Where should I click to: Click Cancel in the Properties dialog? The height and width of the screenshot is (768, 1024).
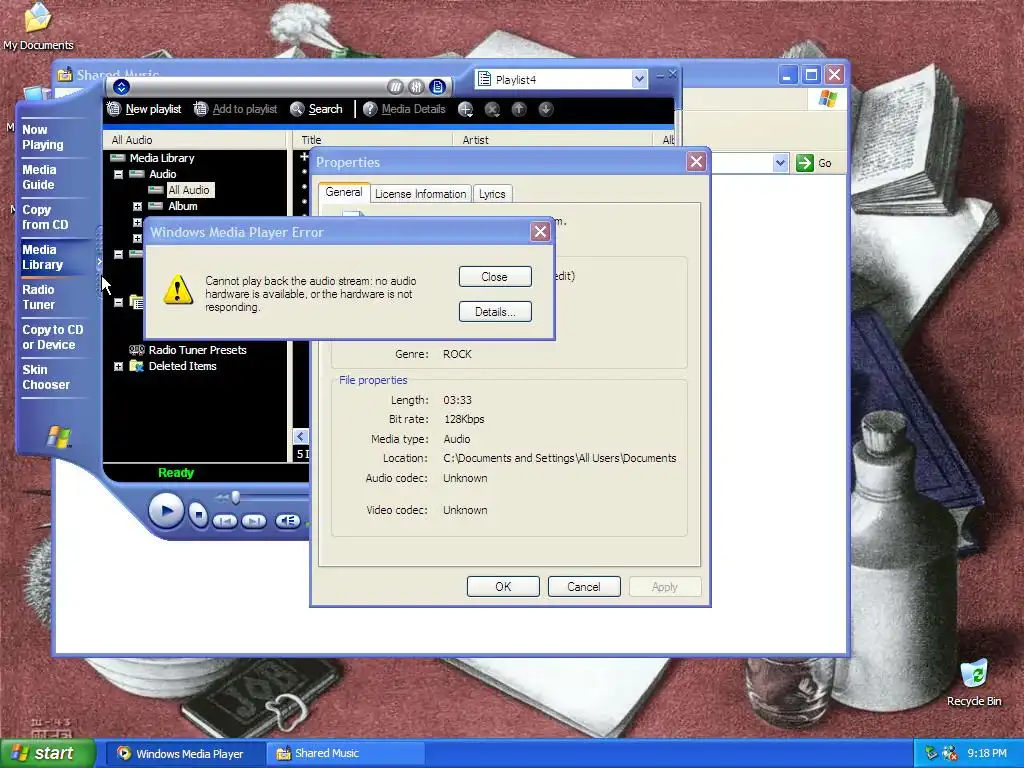coord(584,586)
